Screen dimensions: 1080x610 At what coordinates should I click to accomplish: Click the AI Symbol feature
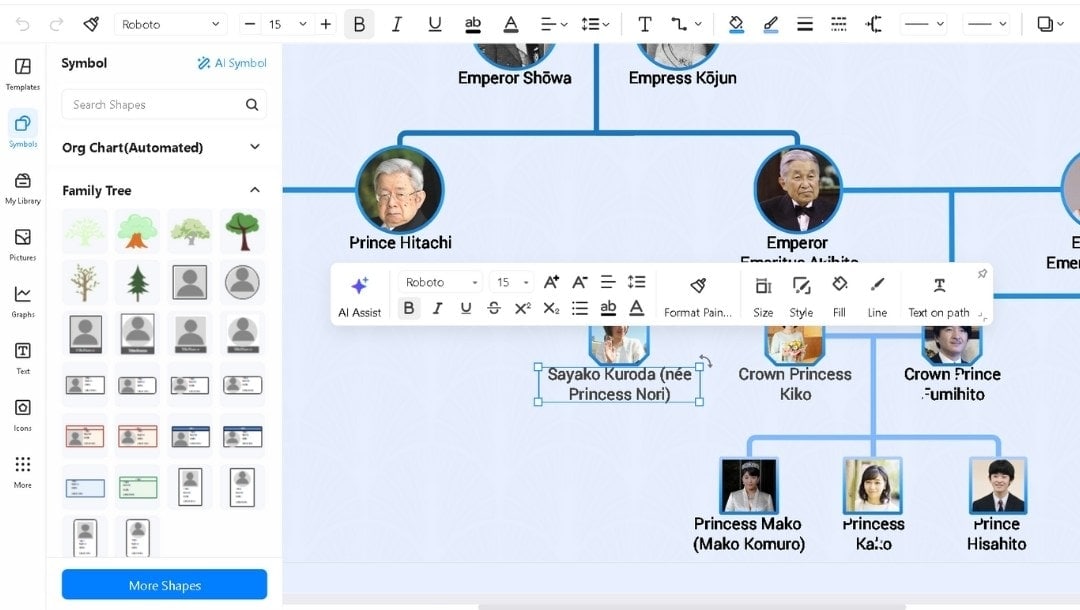coord(231,62)
